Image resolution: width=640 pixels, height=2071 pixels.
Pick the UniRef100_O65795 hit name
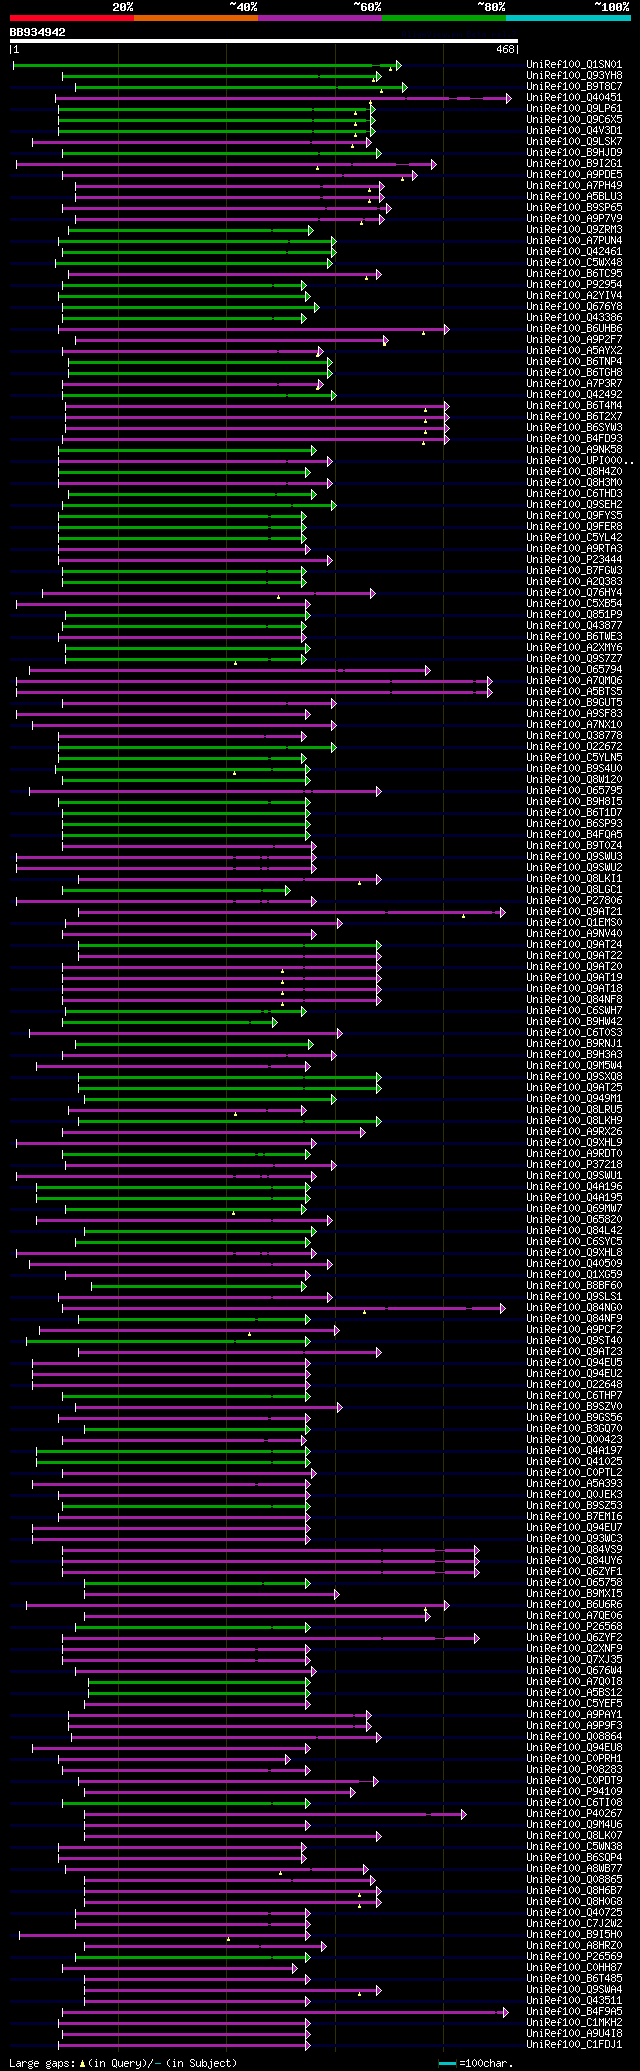(x=574, y=790)
